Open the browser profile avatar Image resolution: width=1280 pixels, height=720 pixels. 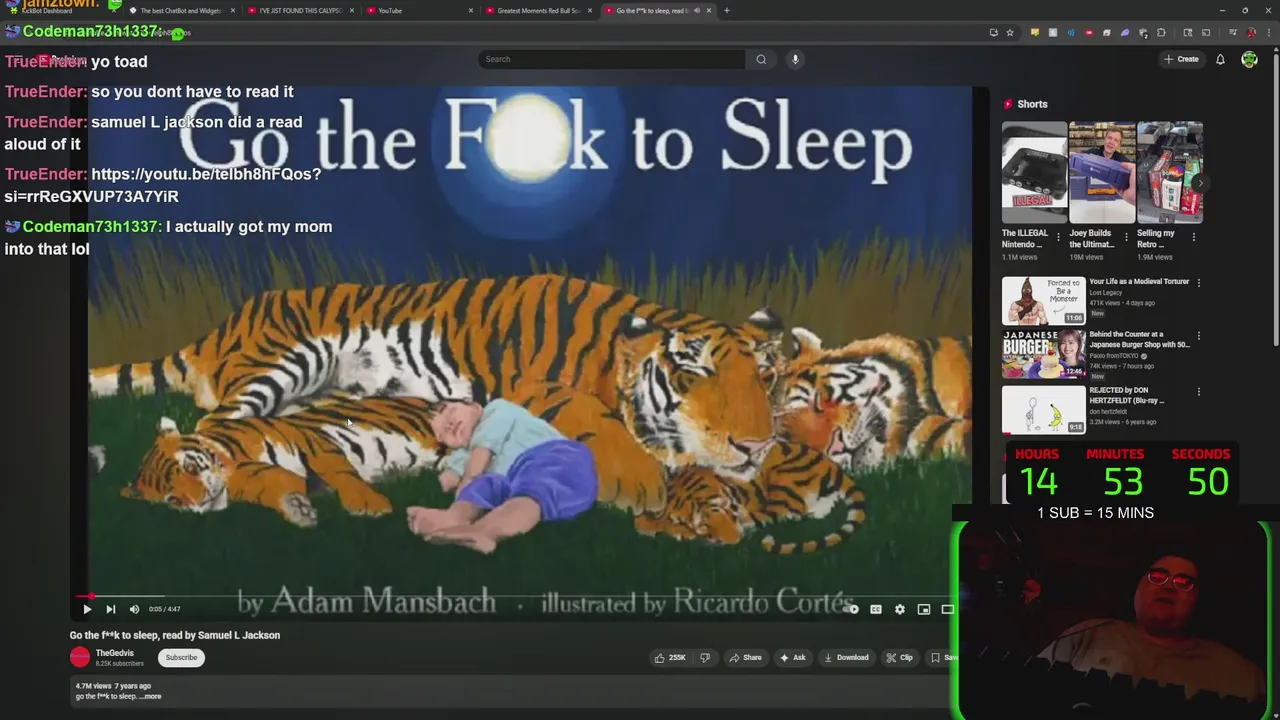(x=1251, y=32)
